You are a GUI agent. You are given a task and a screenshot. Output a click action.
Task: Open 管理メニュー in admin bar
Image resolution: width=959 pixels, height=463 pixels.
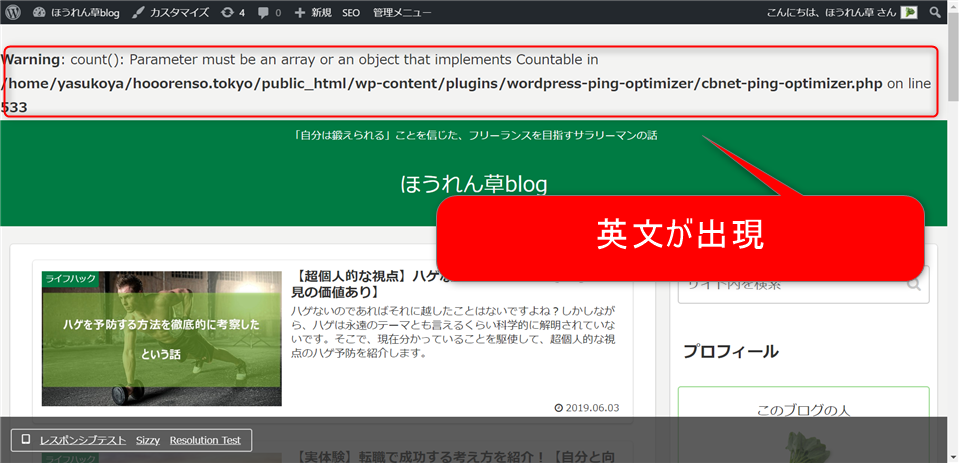(x=402, y=12)
